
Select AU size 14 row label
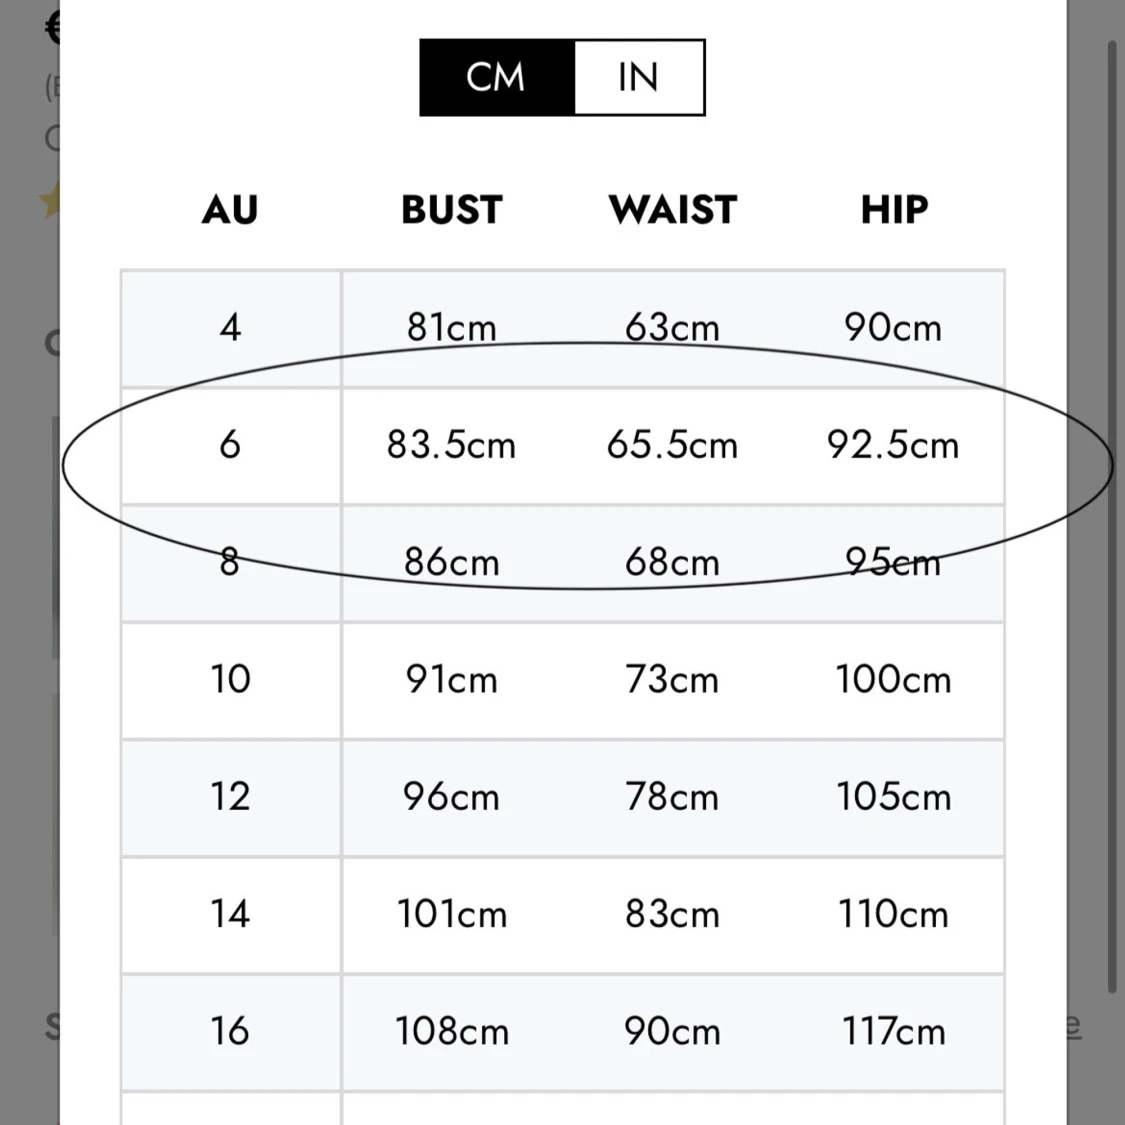pyautogui.click(x=230, y=914)
